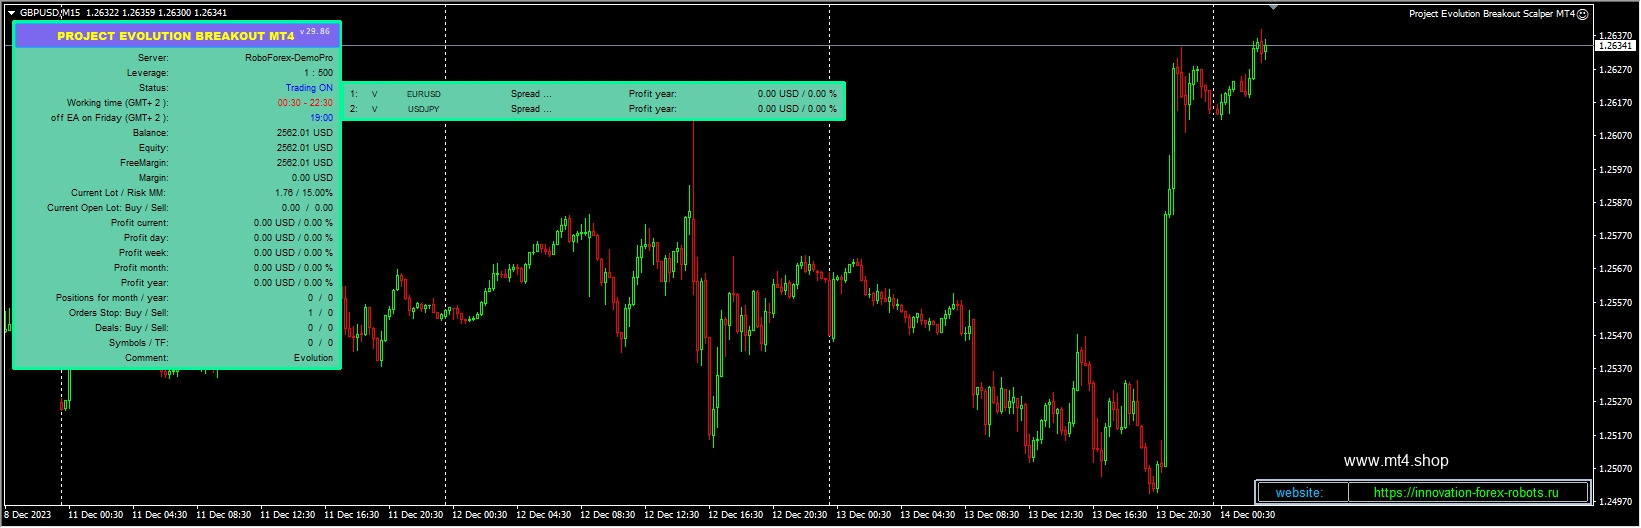Click the profit year value in the USDJPY row
1641x528 pixels.
[x=797, y=109]
